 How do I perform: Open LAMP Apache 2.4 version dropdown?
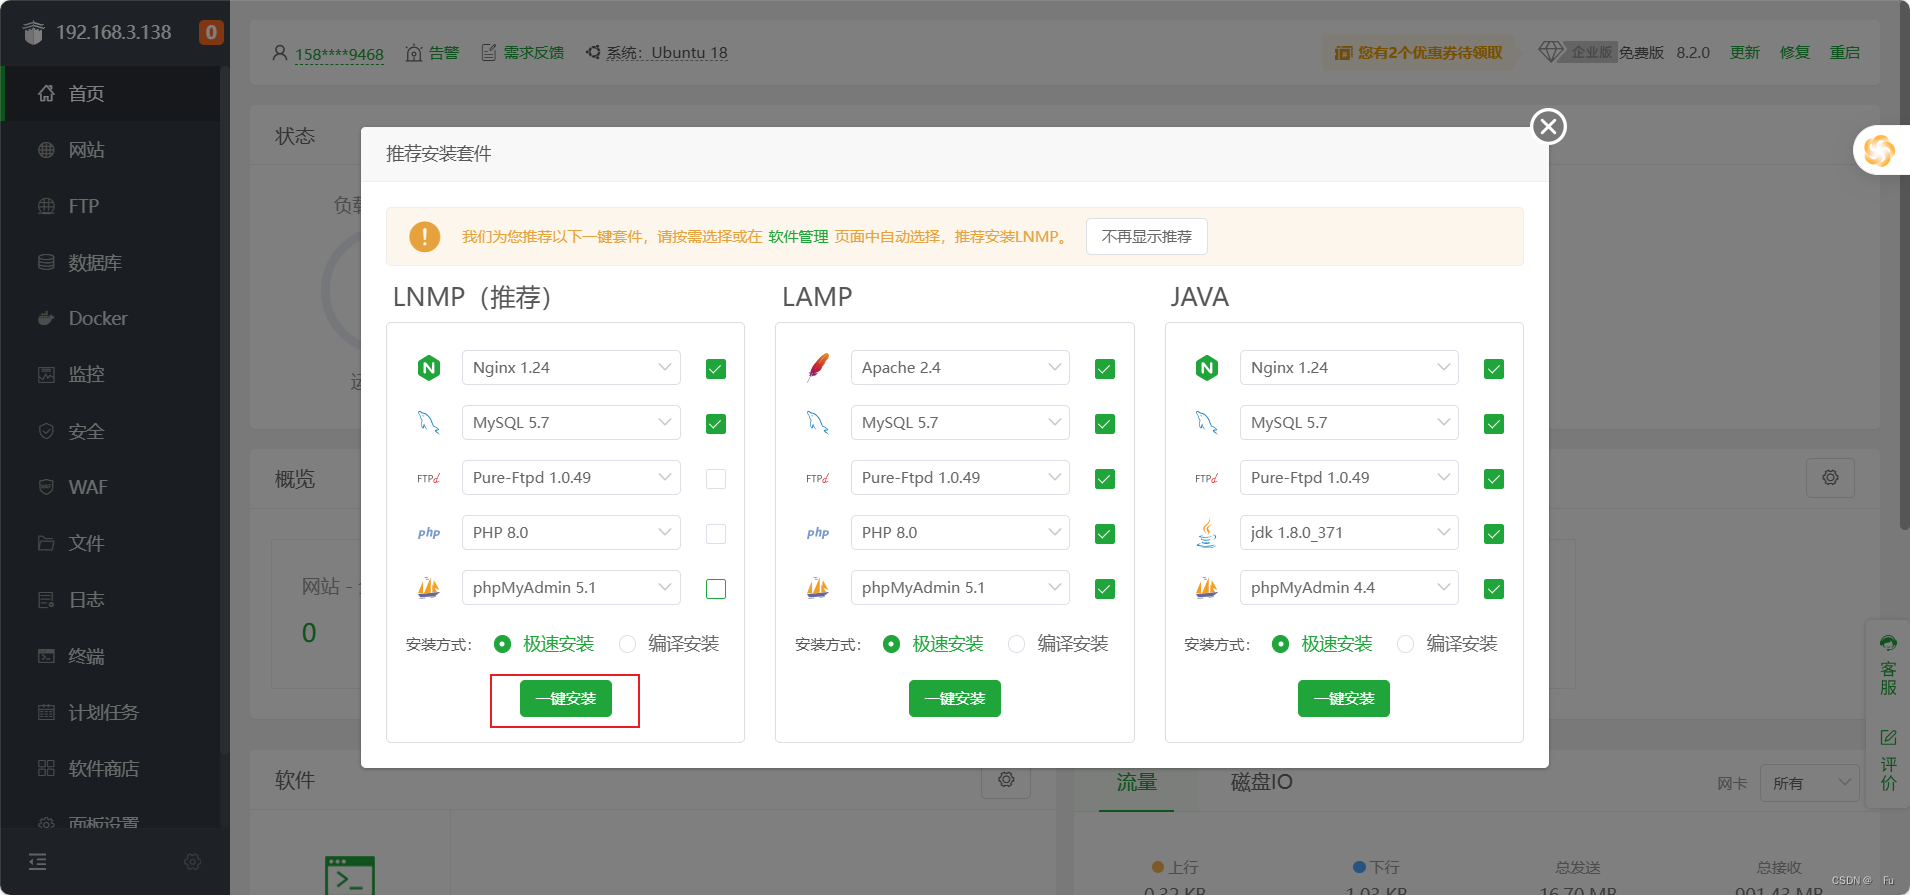960,368
